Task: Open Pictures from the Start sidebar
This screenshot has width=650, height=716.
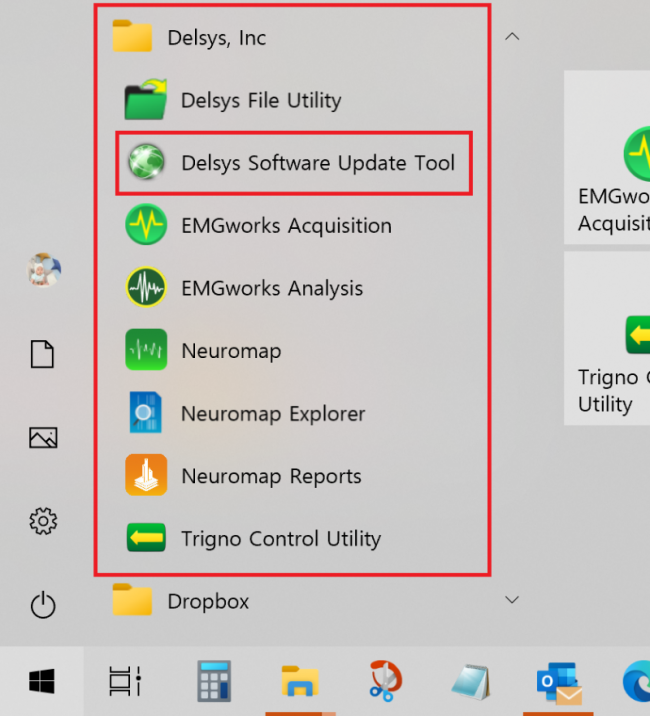Action: point(43,437)
